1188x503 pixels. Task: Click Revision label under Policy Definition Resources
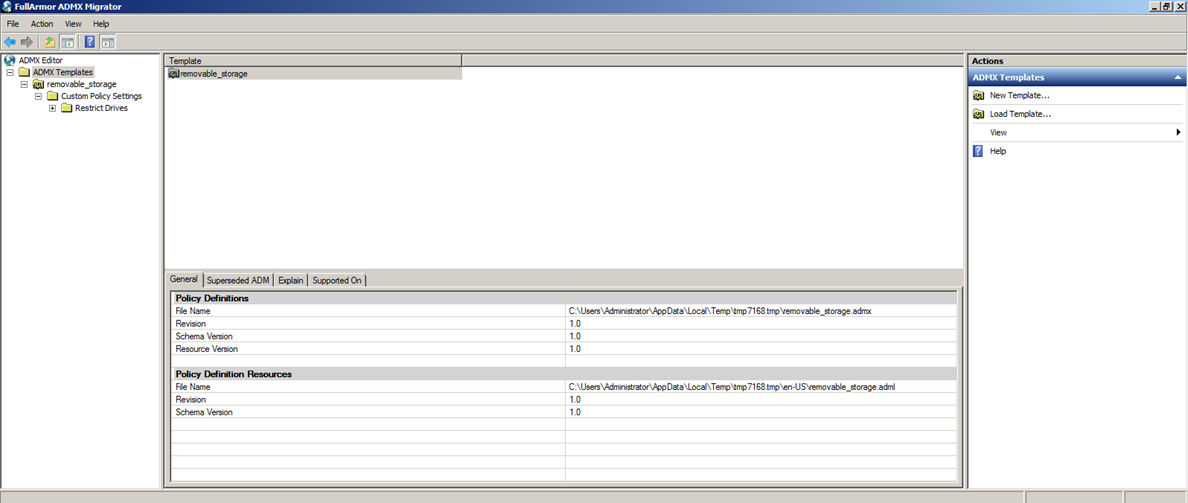coord(190,399)
